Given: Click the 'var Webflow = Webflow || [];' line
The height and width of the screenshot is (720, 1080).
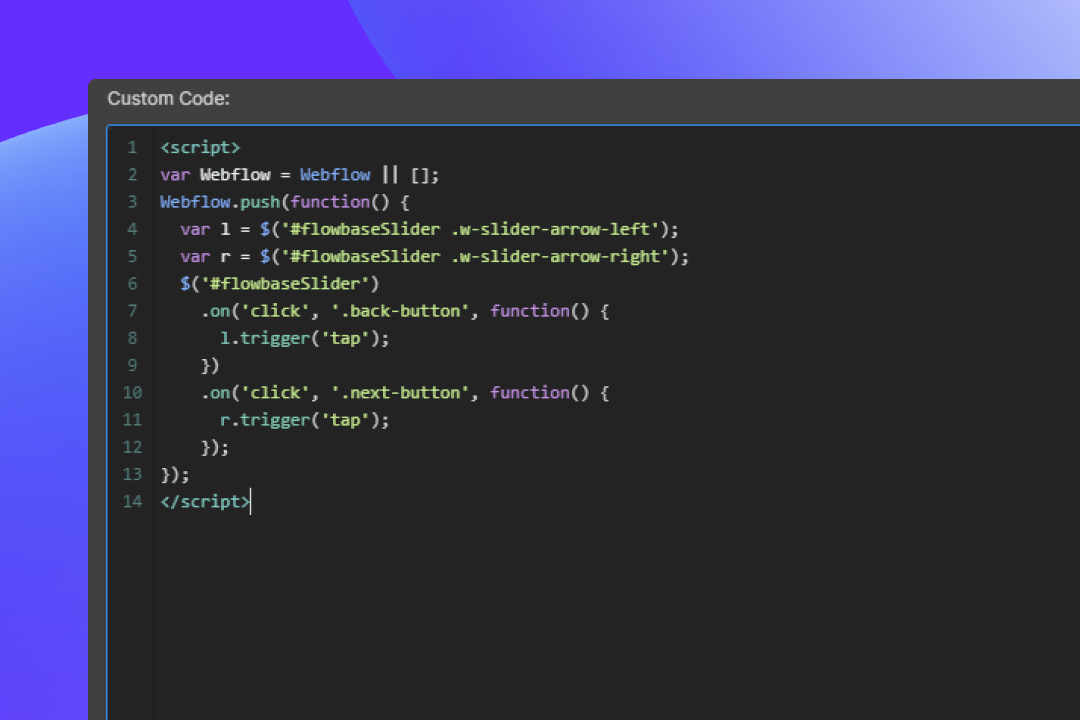Looking at the screenshot, I should (x=300, y=175).
